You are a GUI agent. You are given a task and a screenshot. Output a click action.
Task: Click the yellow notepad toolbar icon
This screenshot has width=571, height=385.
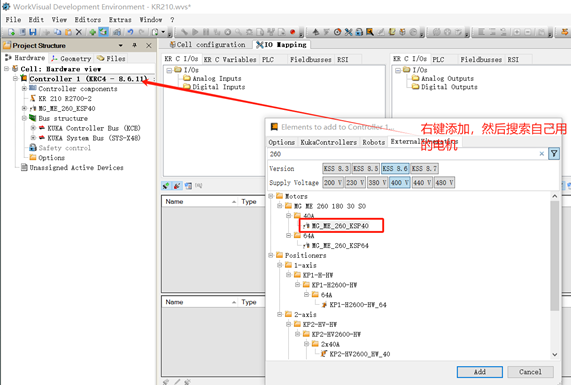pos(392,32)
